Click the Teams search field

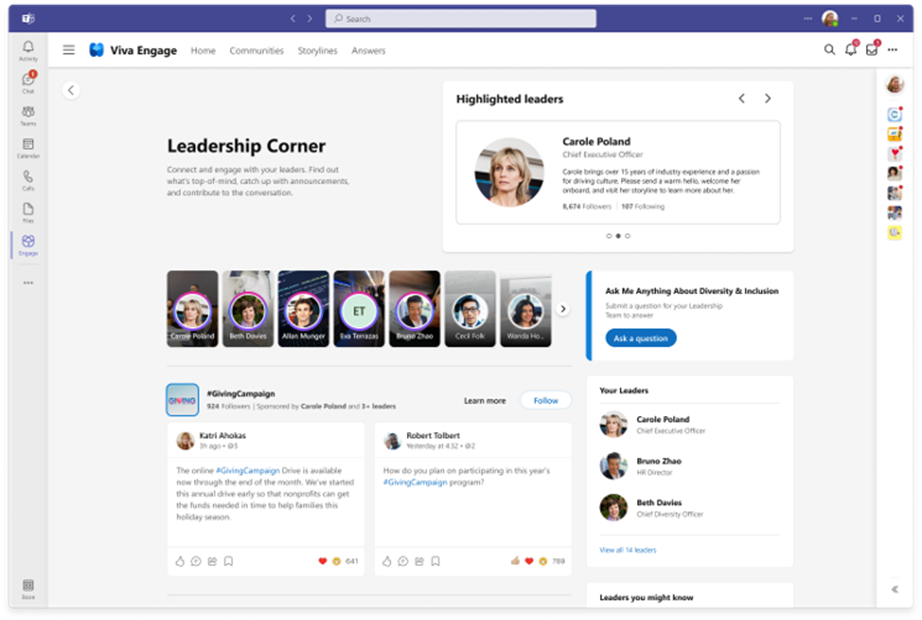(x=460, y=19)
